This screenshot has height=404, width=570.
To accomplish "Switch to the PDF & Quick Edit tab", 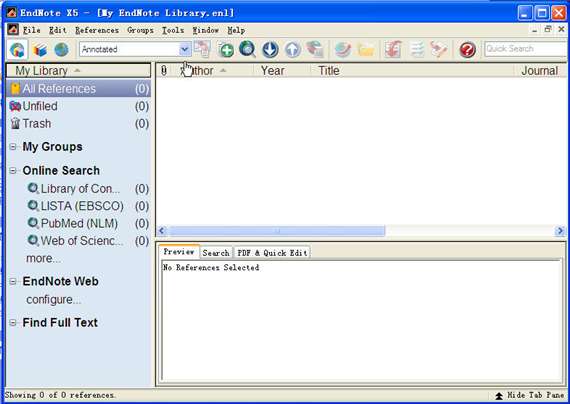I will tap(272, 252).
